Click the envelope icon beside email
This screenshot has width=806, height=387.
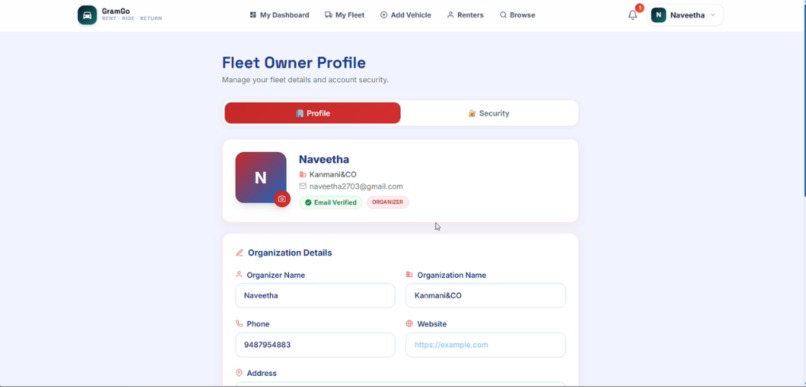[x=303, y=187]
